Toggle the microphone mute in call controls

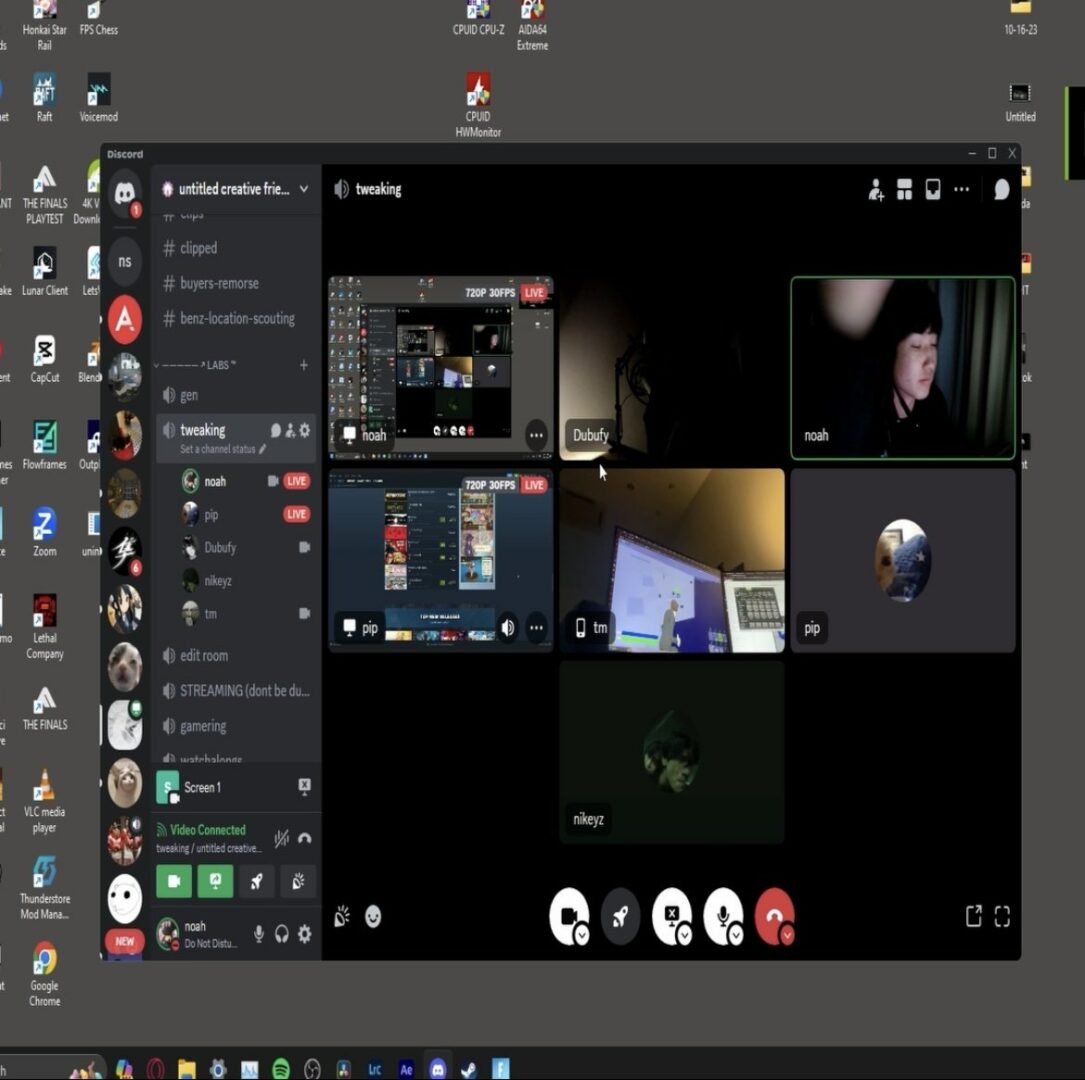click(x=721, y=914)
